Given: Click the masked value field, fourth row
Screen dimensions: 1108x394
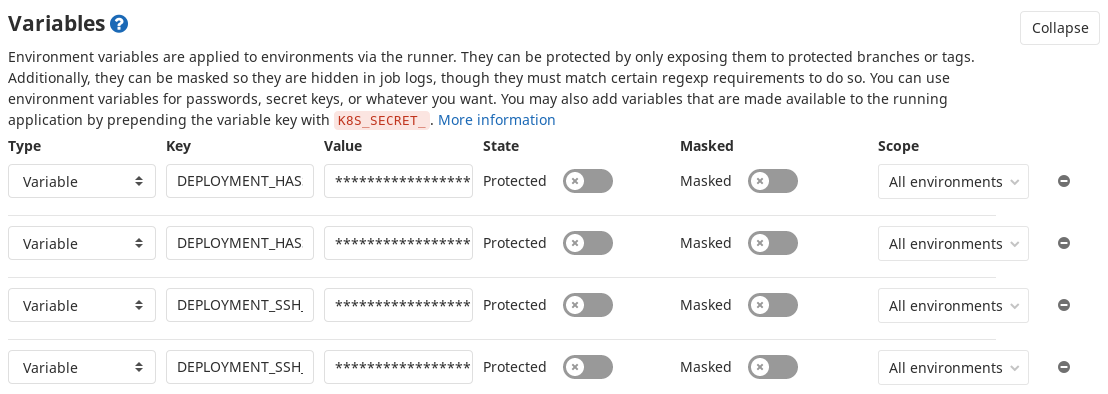Looking at the screenshot, I should tap(399, 367).
